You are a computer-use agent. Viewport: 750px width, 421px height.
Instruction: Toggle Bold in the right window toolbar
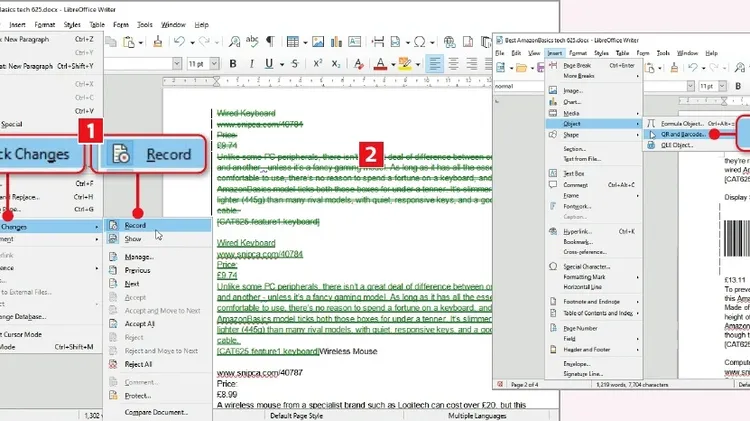coord(738,86)
